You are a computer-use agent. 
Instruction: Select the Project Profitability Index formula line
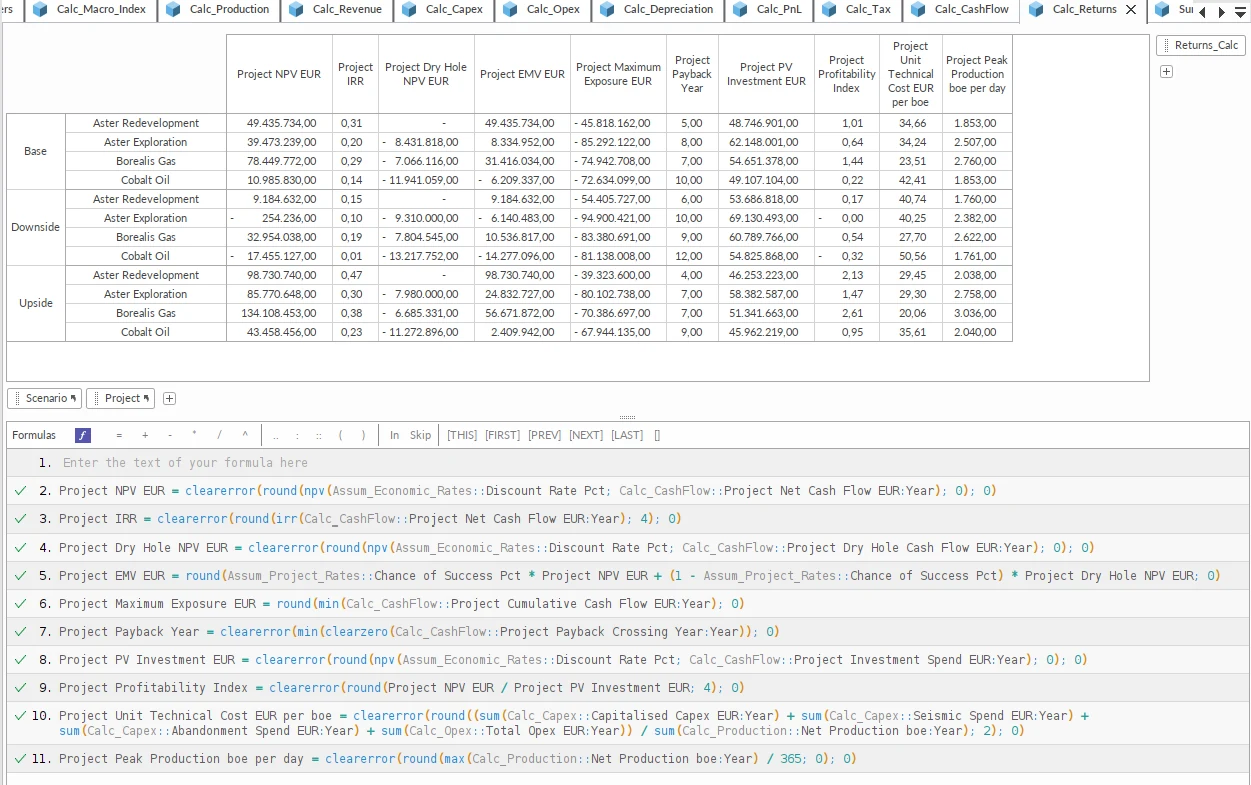click(627, 688)
